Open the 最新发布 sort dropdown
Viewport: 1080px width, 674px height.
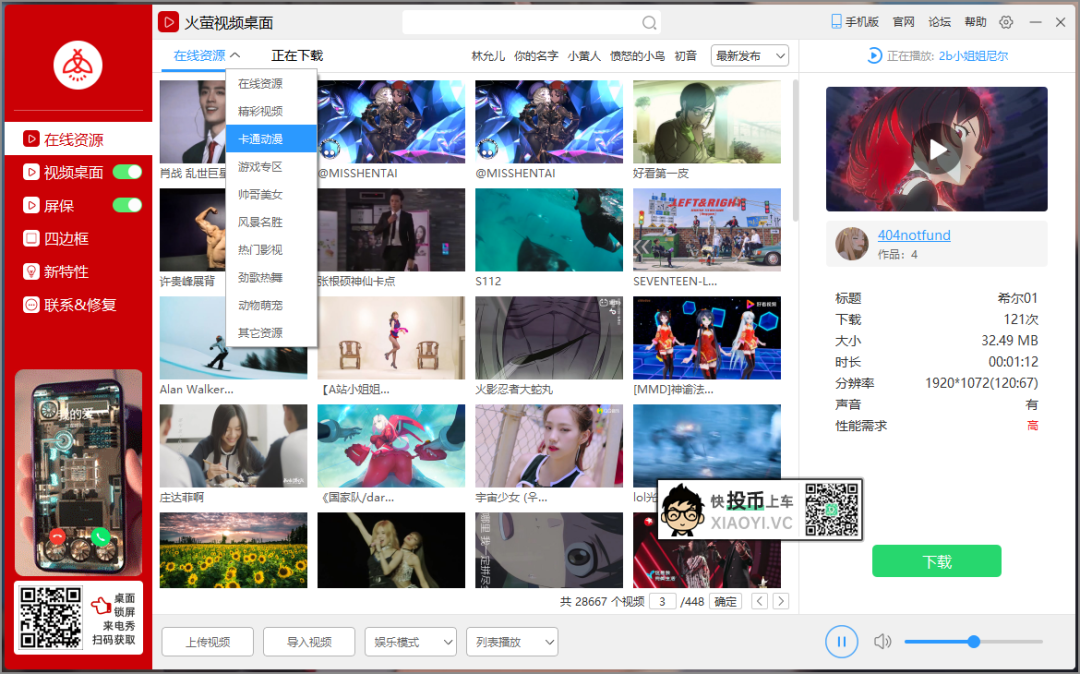(749, 56)
